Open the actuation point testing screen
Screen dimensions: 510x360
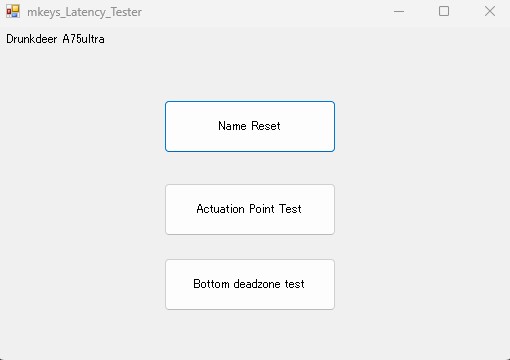pos(250,209)
